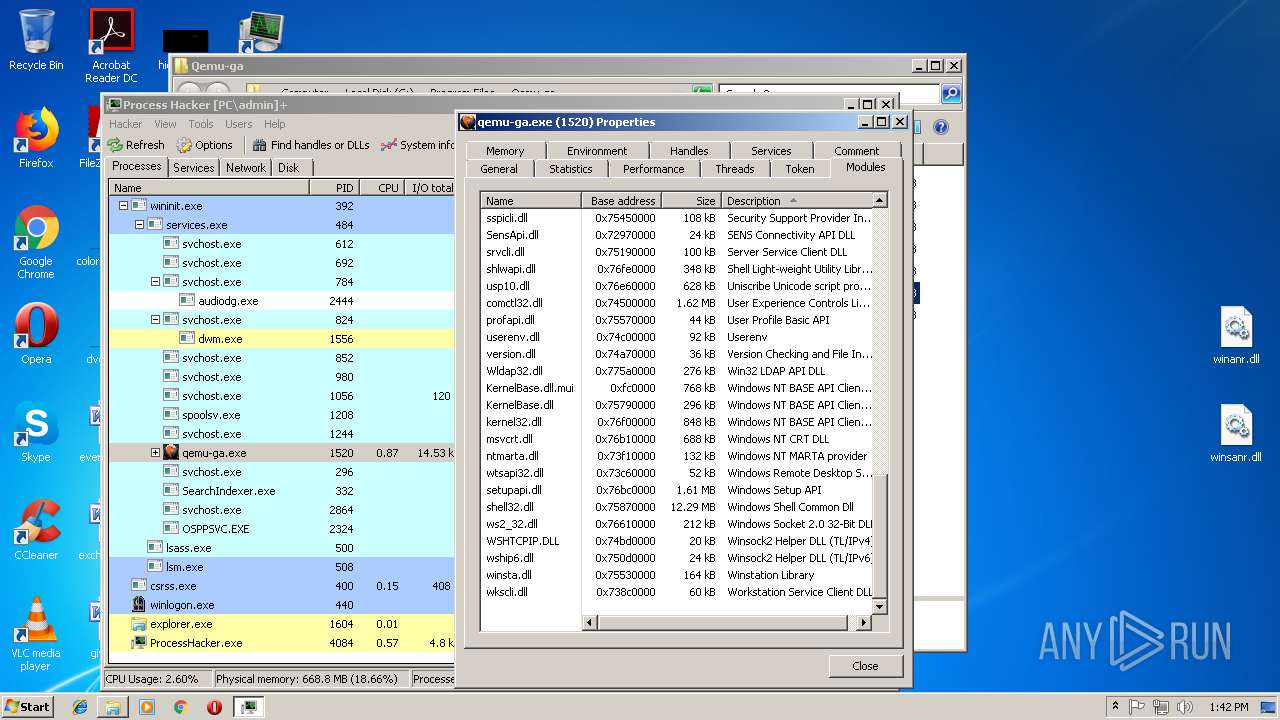Screen dimensions: 1280x720
Task: Launch Skype desktop shortcut
Action: coord(36,432)
